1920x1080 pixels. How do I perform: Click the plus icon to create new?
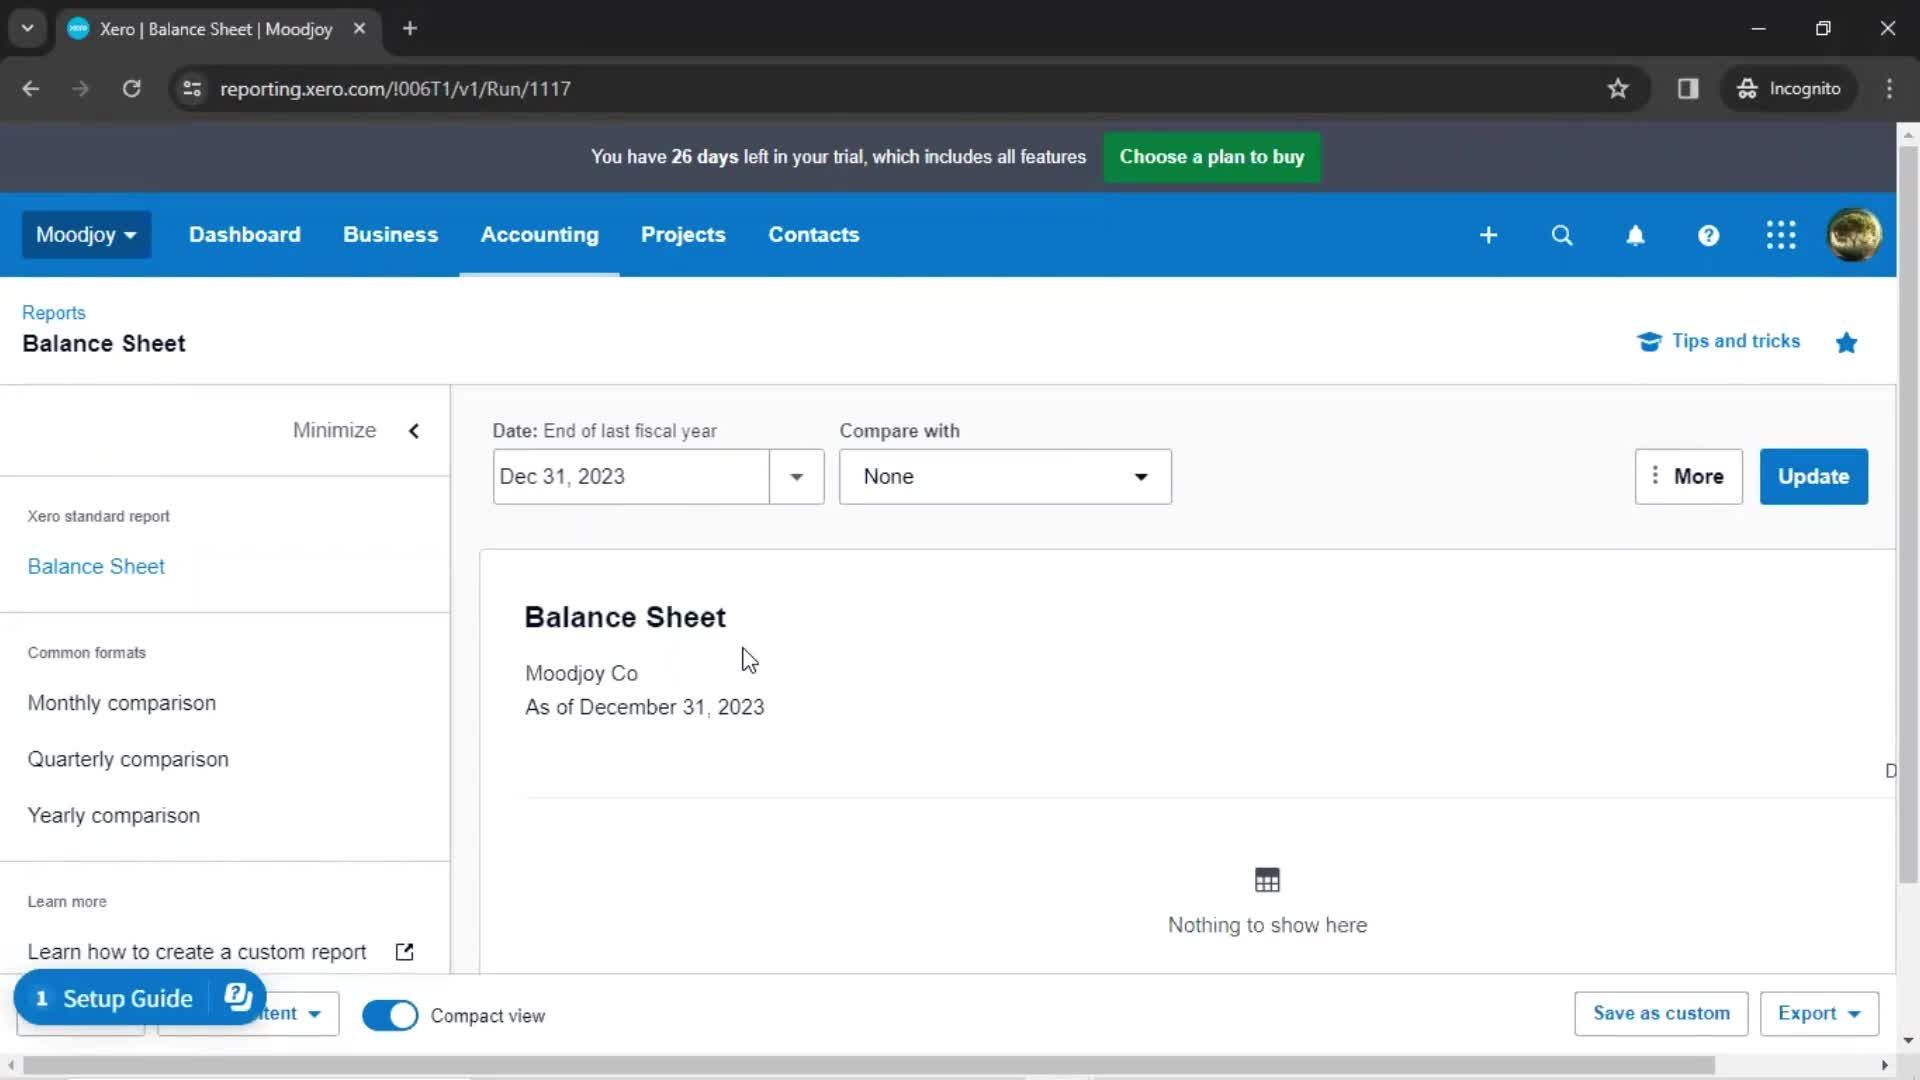(x=1488, y=235)
